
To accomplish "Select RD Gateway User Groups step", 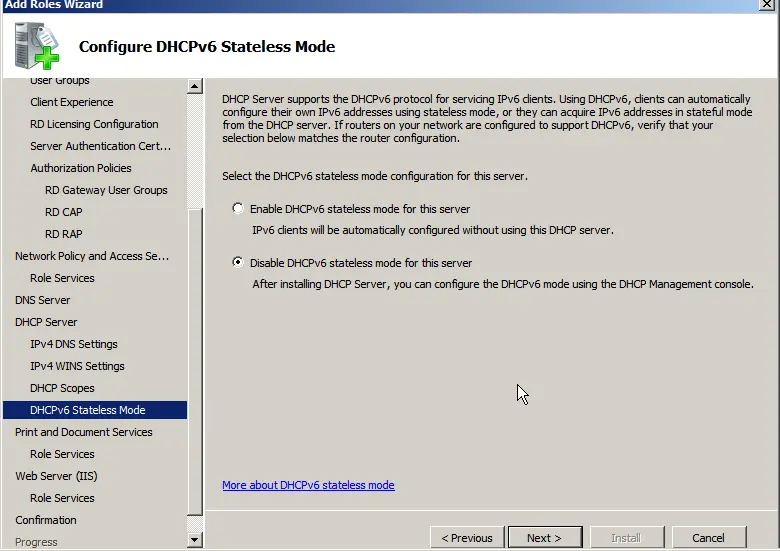I will tap(106, 190).
